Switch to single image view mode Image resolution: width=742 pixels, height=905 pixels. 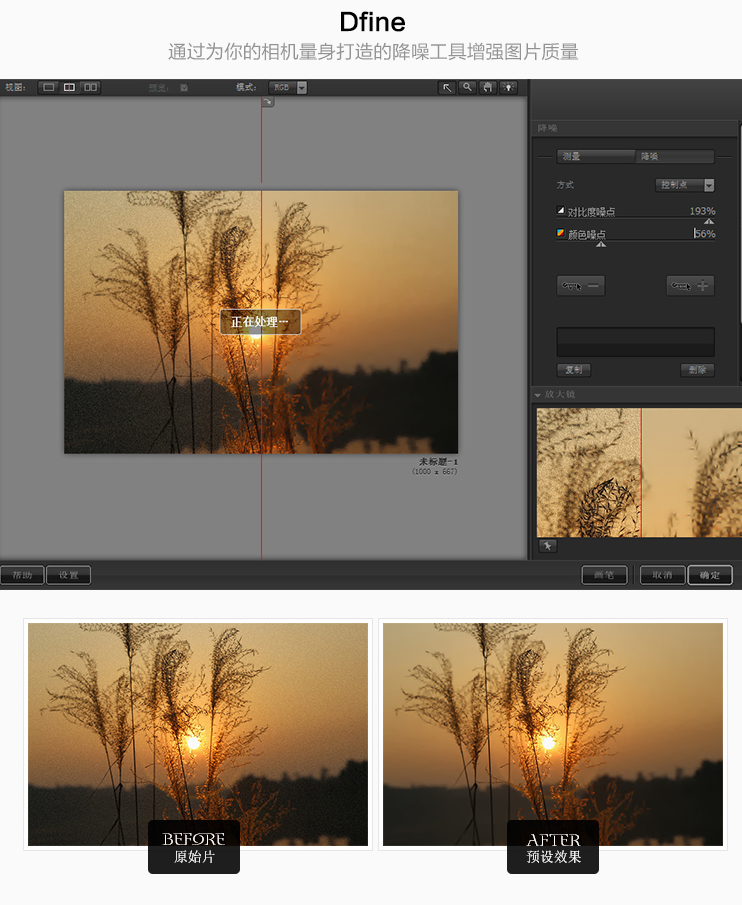coord(49,87)
